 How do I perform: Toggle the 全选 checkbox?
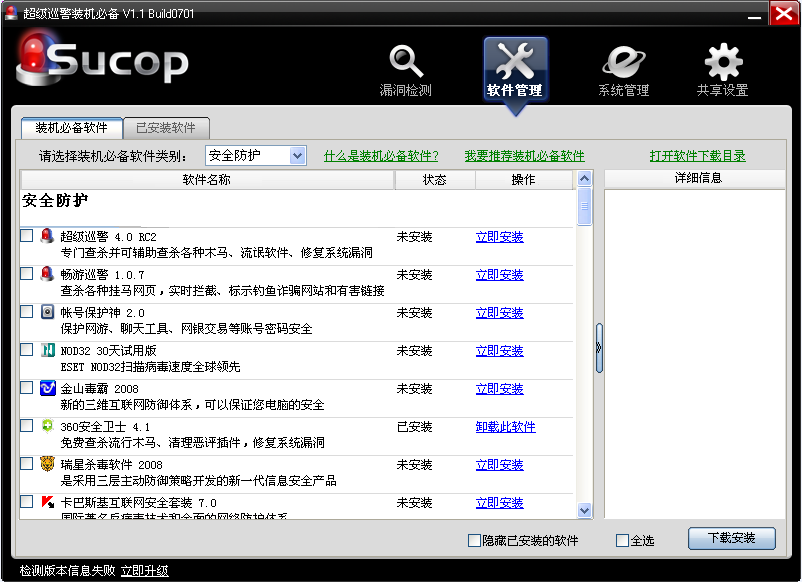pyautogui.click(x=622, y=540)
